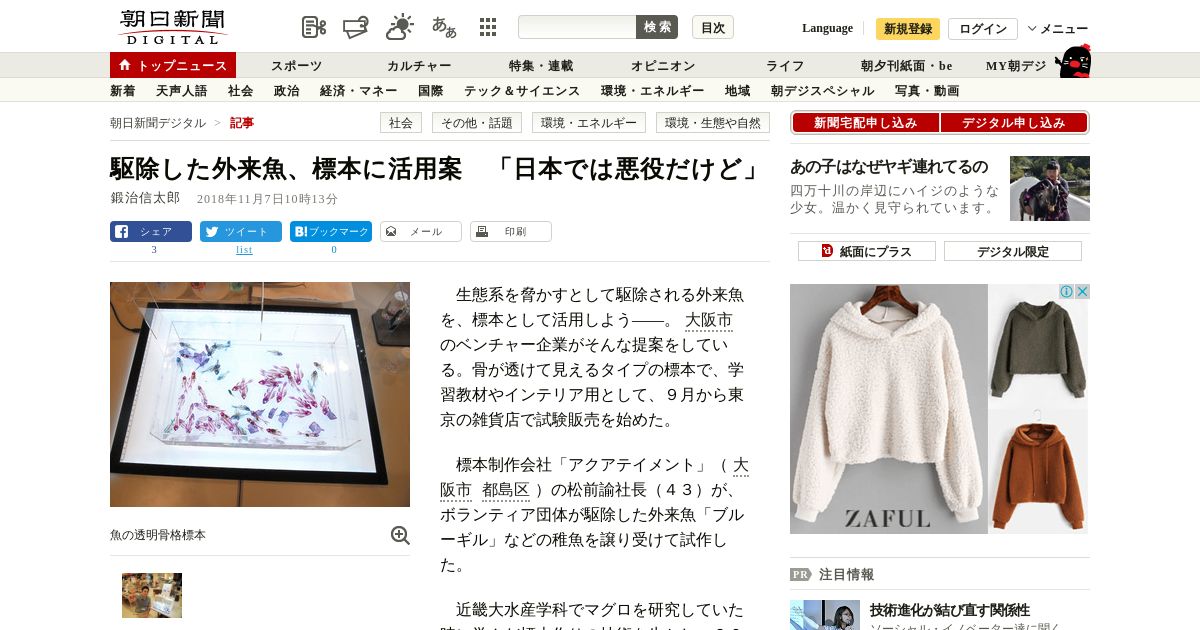Screen dimensions: 1200x630
Task: Open オピニオン tab
Action: coord(663,66)
